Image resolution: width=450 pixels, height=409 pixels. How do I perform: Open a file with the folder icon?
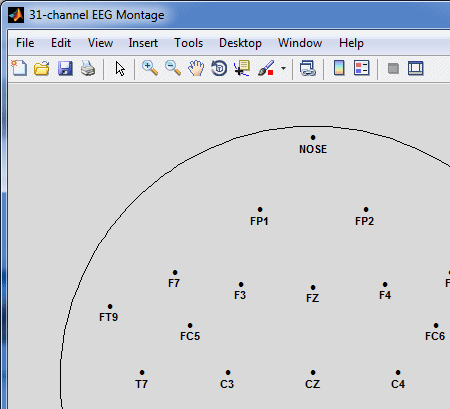tap(42, 68)
